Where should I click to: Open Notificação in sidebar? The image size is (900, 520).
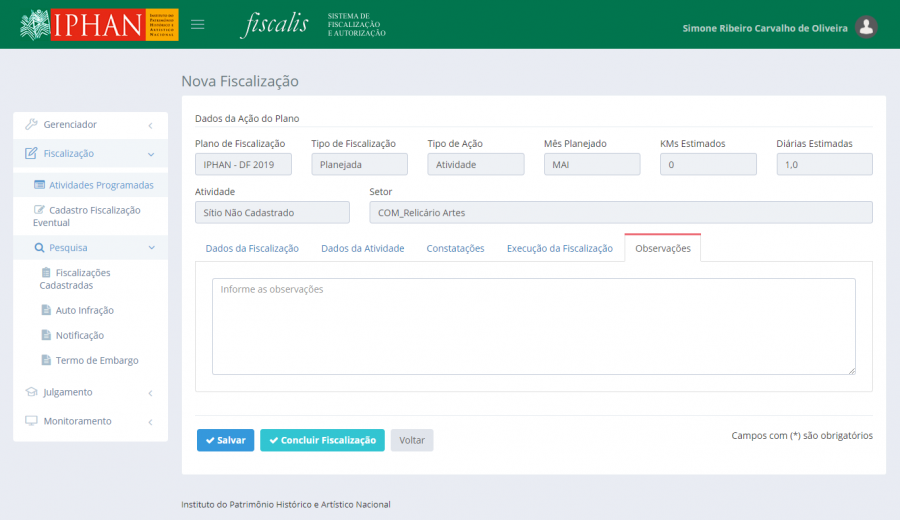coord(79,335)
